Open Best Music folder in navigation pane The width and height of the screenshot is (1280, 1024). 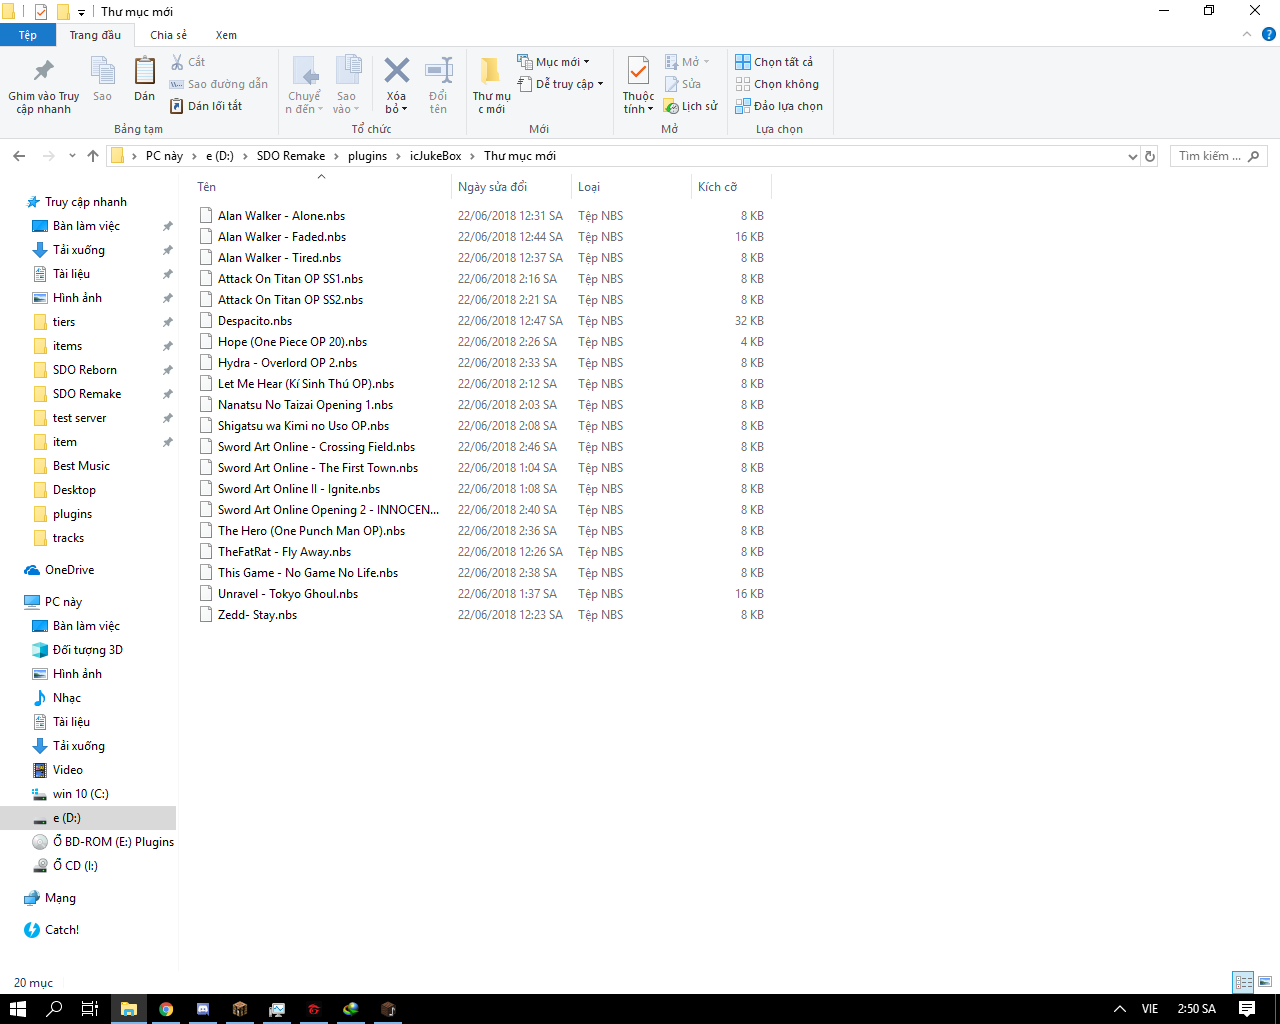click(x=81, y=466)
